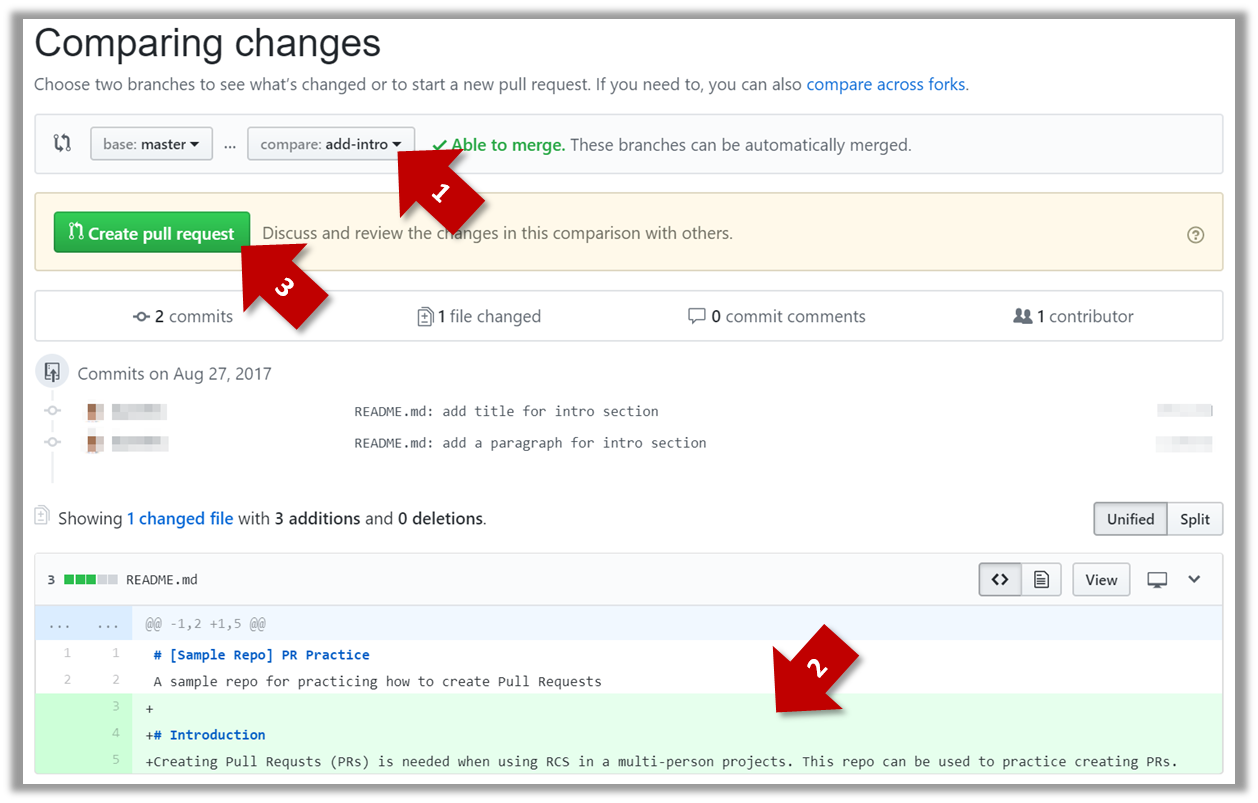Click the switch base and compare icon

coord(62,143)
